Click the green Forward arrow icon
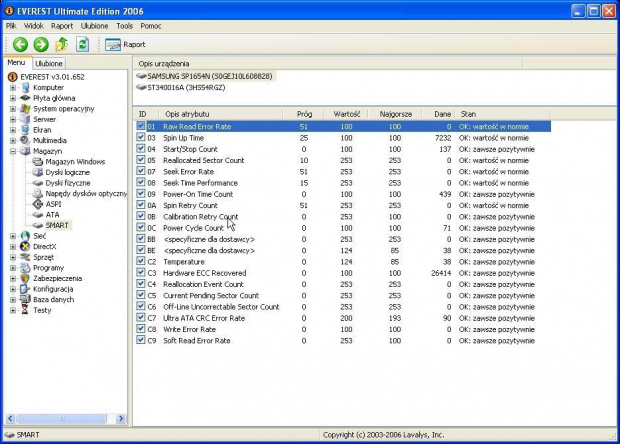620x444 pixels. click(41, 44)
